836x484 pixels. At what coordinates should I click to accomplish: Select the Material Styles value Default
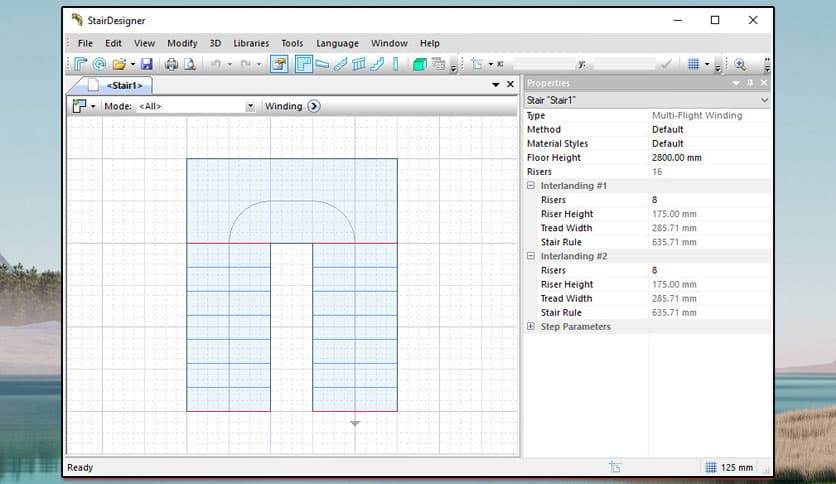pyautogui.click(x=668, y=143)
